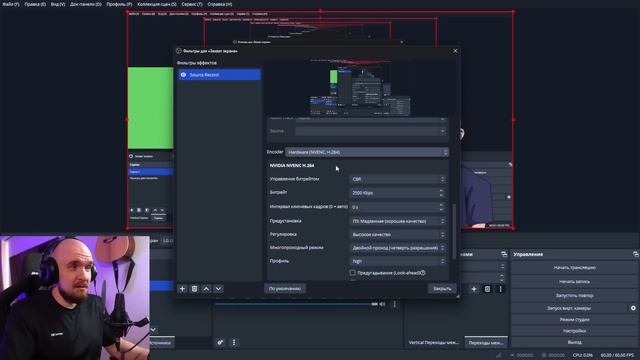Click keyframe interval spinner arrows

pyautogui.click(x=441, y=207)
